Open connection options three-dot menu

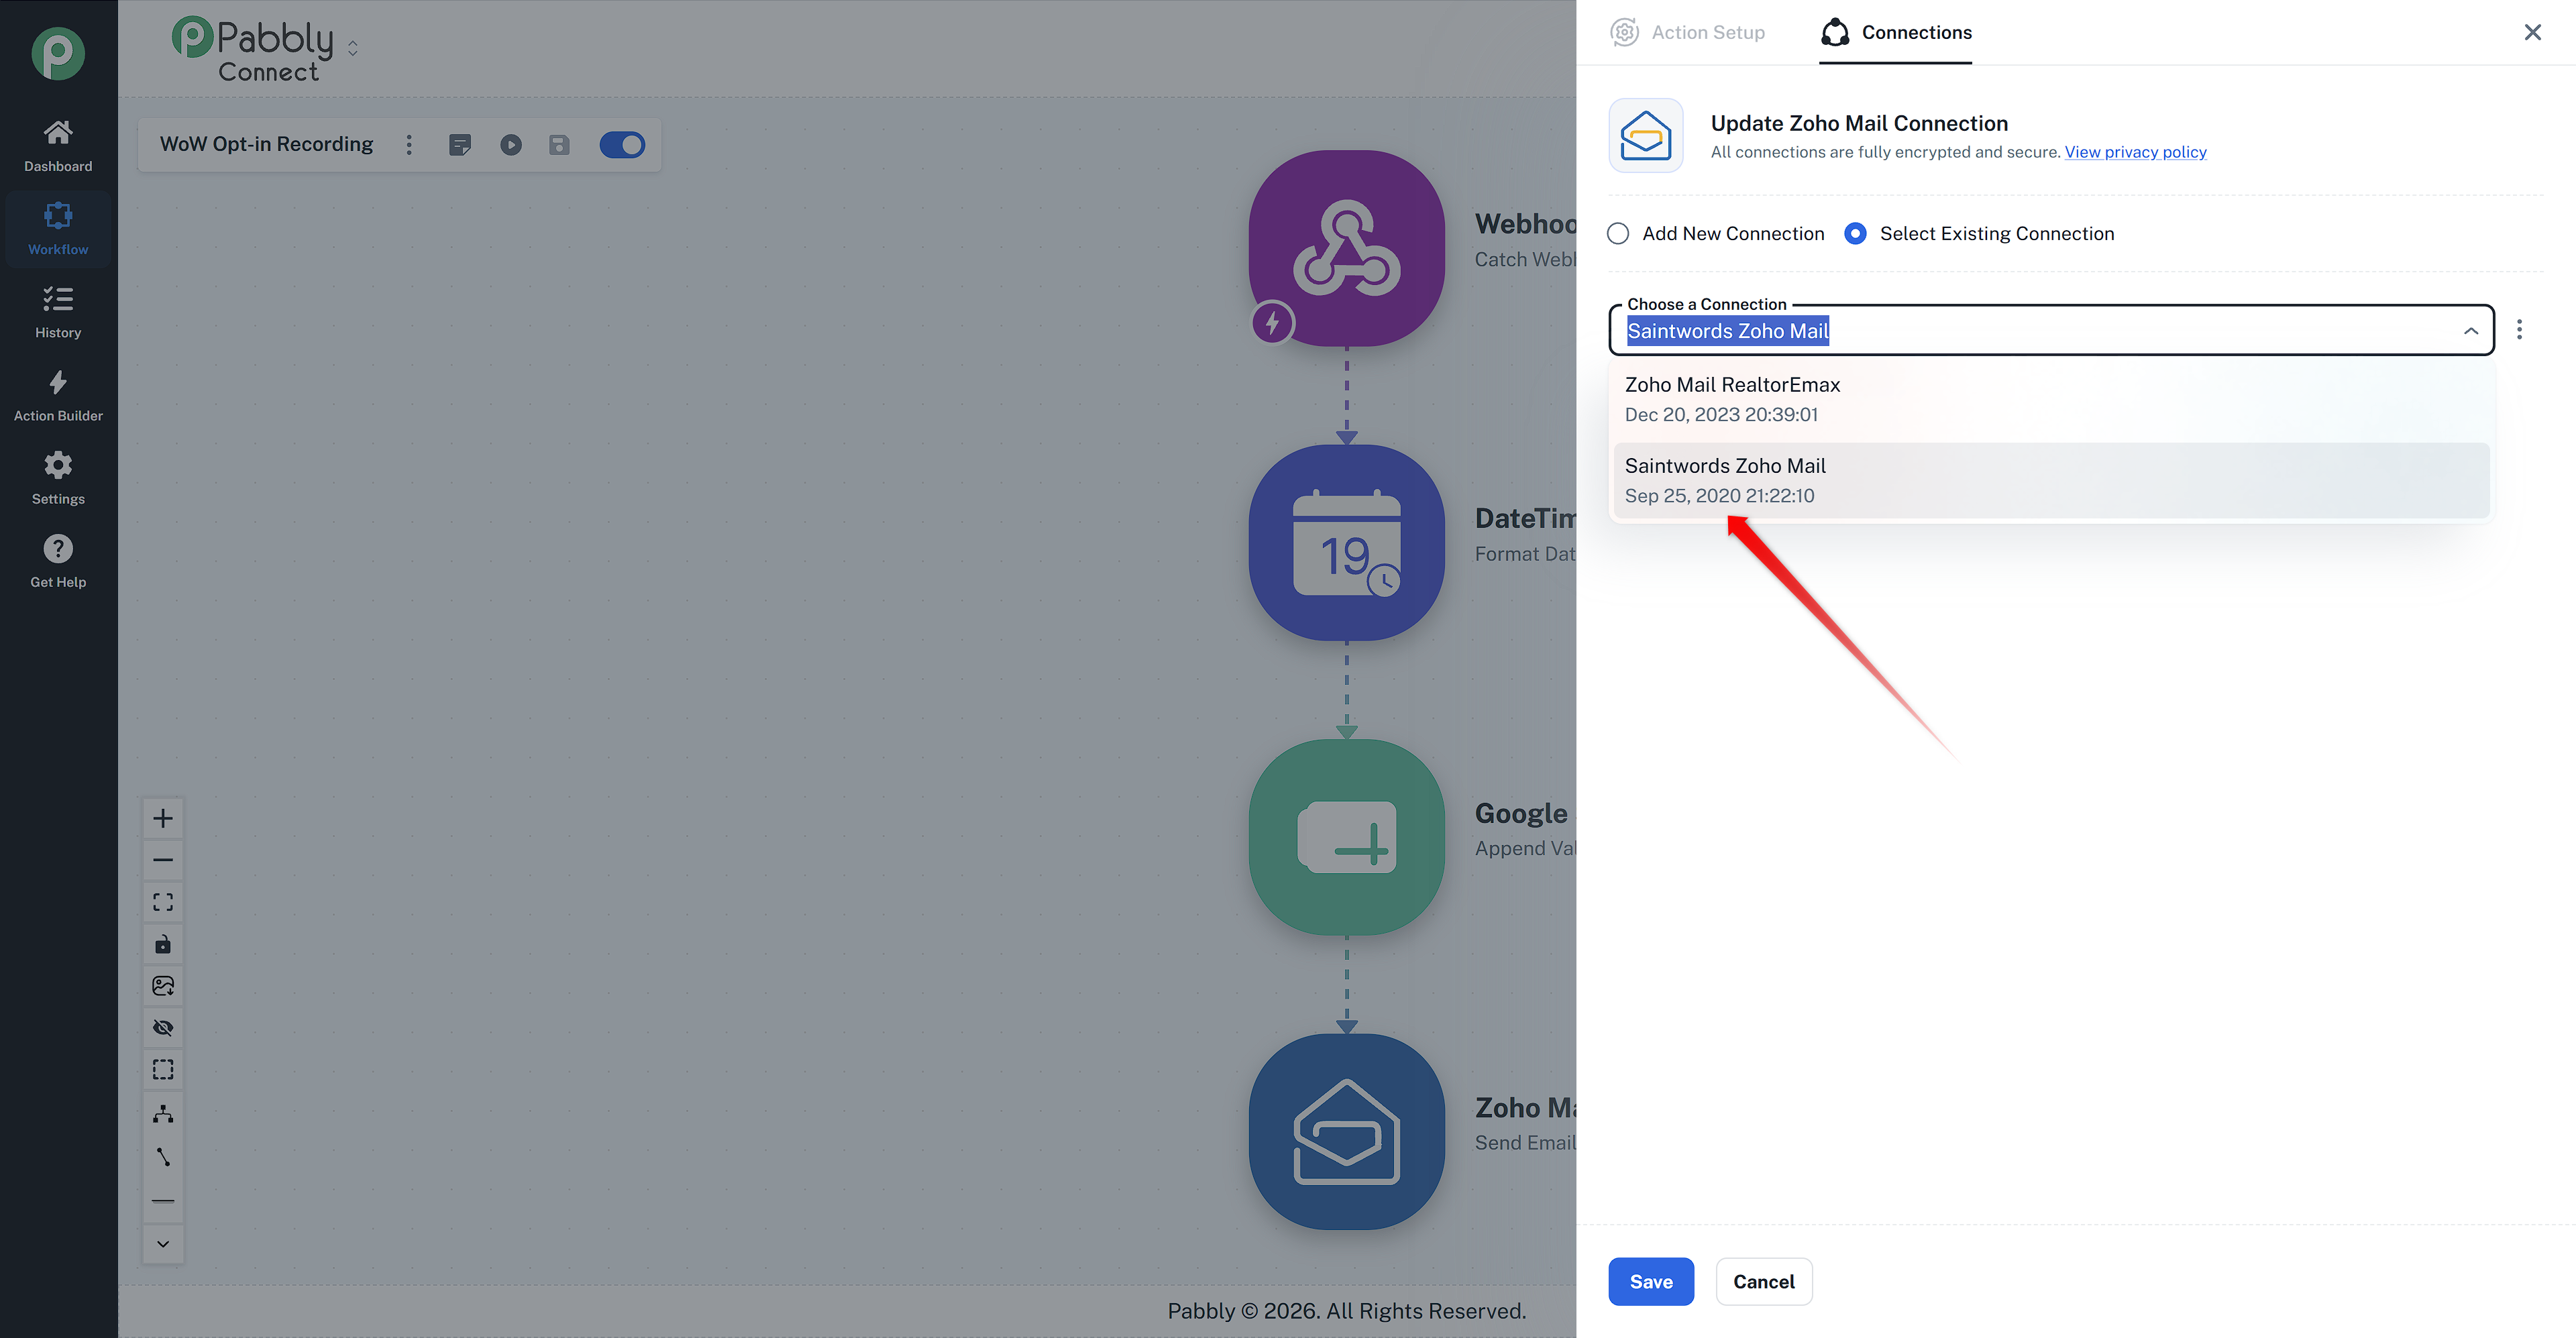2520,330
